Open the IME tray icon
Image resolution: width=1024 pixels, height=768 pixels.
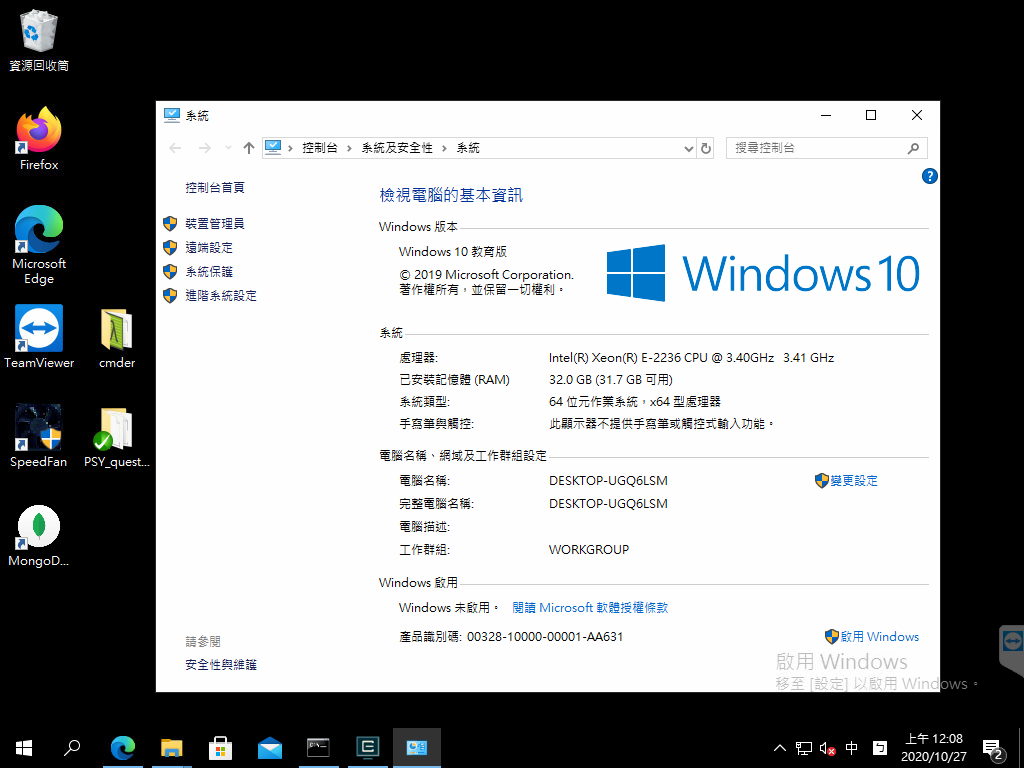[x=880, y=748]
